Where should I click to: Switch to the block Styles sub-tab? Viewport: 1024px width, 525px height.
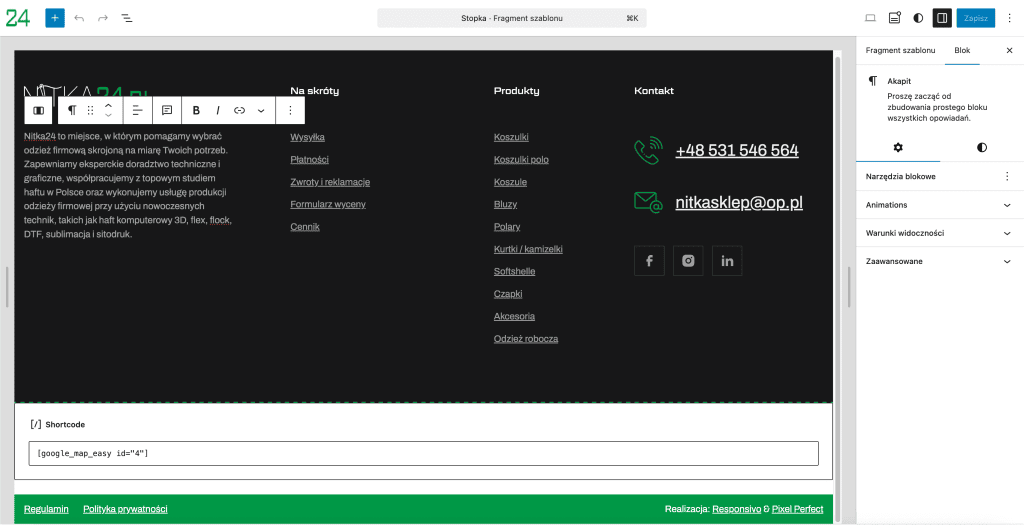coord(981,147)
